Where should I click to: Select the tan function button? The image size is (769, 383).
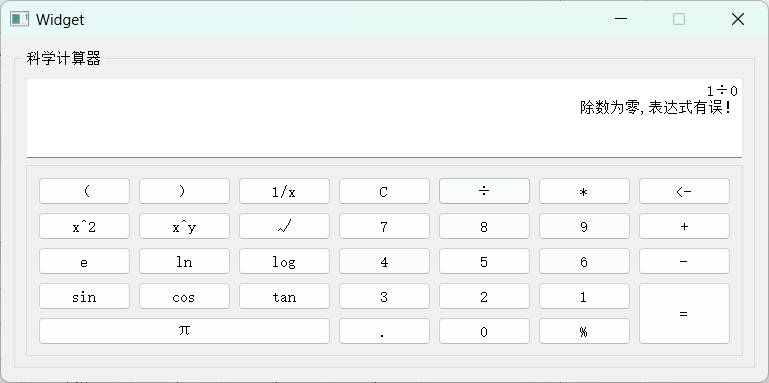click(x=284, y=296)
